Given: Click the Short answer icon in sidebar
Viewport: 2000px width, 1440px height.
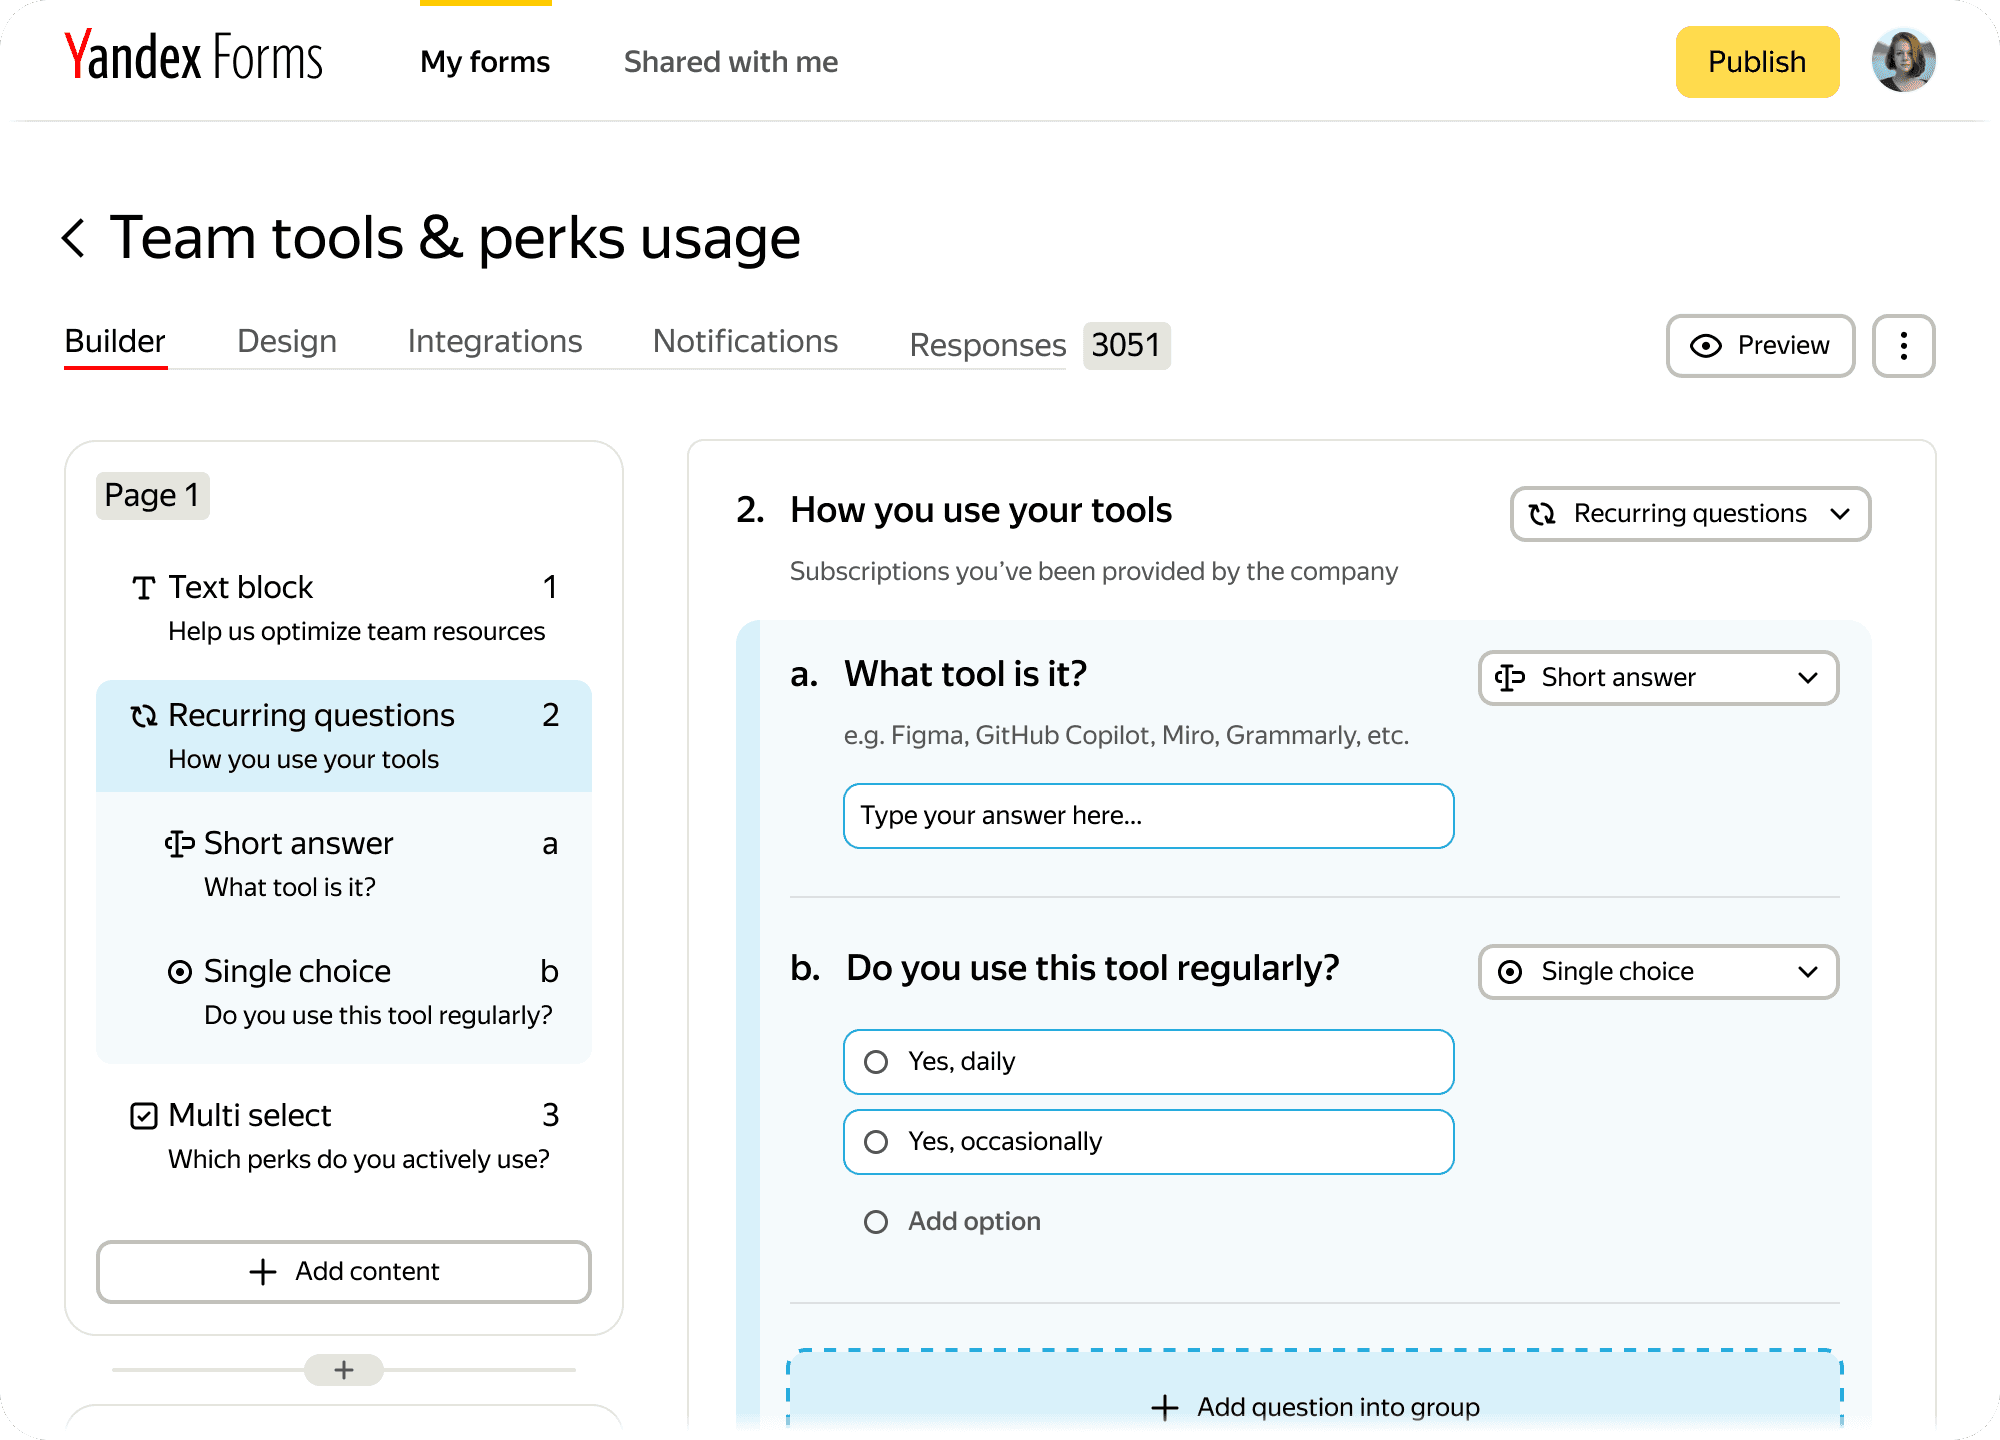Looking at the screenshot, I should coord(180,844).
